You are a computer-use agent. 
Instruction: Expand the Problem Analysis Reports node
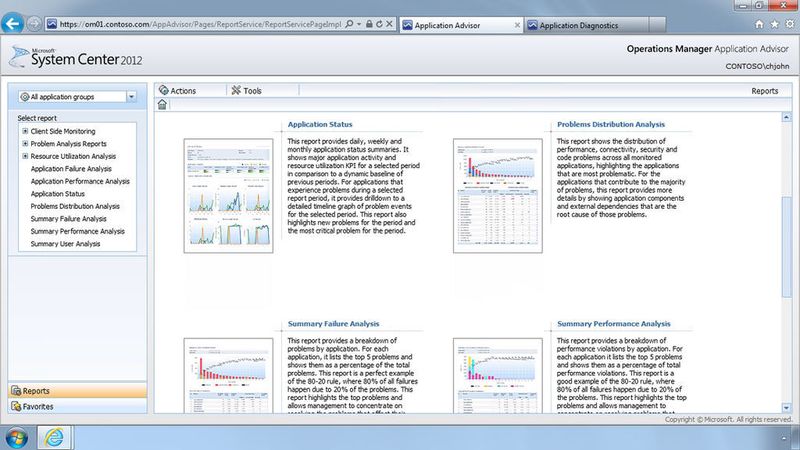click(25, 144)
